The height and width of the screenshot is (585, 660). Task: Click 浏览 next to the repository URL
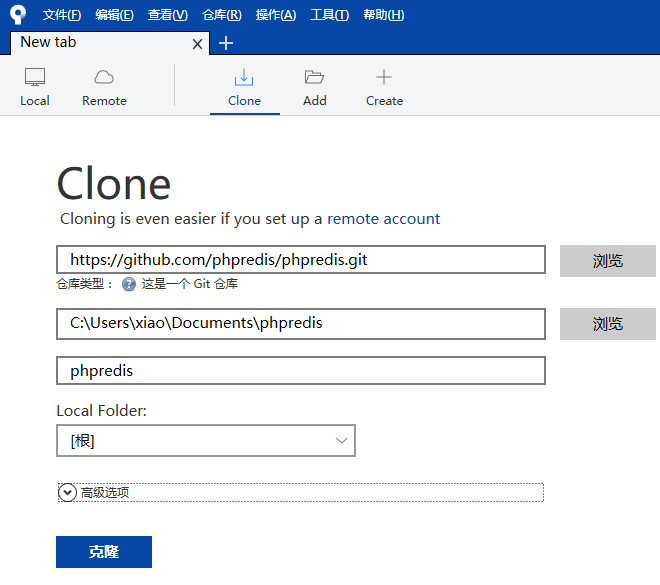607,261
